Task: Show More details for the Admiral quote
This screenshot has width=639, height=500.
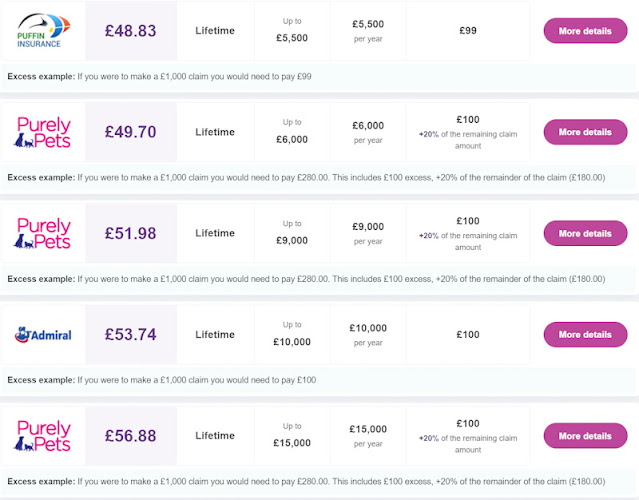Action: point(584,335)
